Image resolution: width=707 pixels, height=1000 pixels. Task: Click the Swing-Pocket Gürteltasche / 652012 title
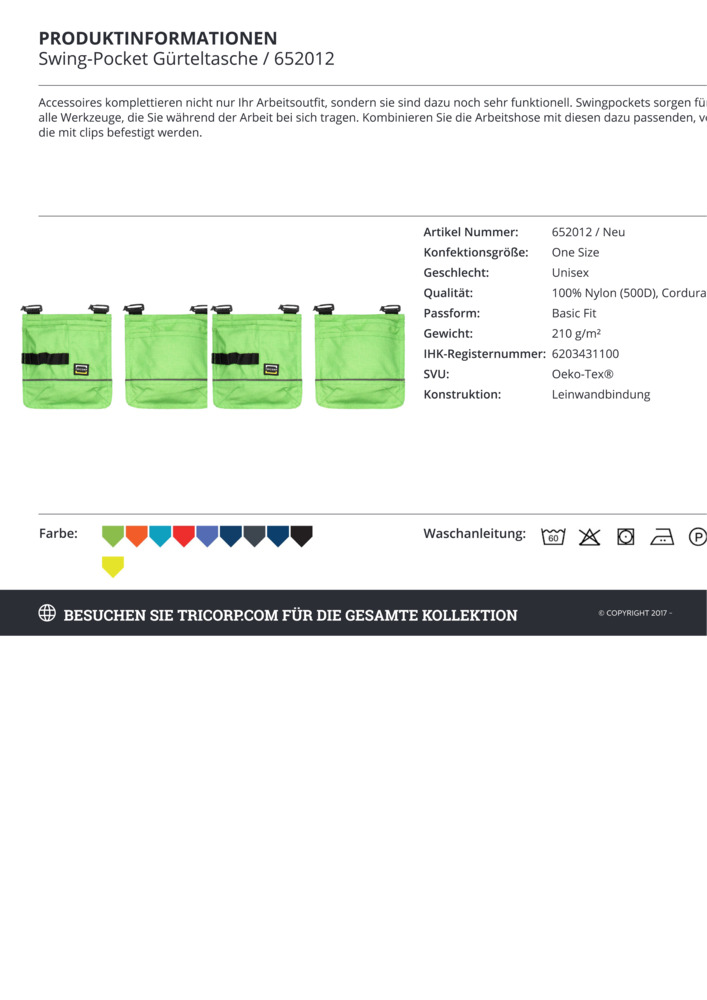[186, 59]
